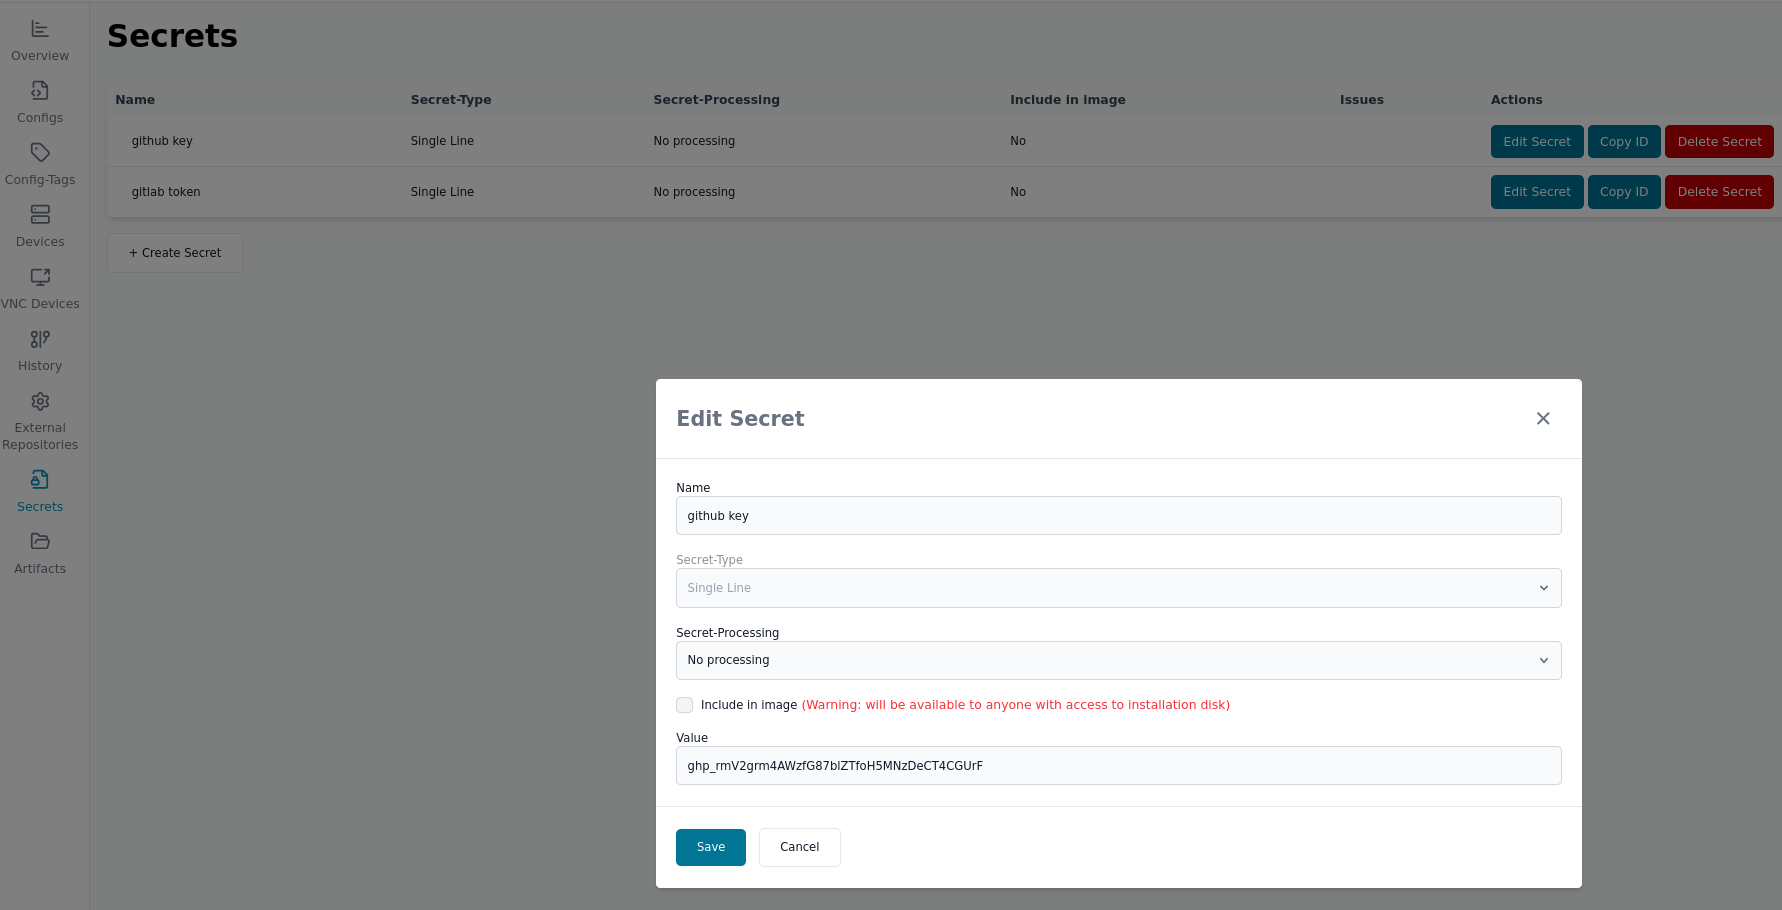Open VNC Devices monitor icon

point(40,277)
